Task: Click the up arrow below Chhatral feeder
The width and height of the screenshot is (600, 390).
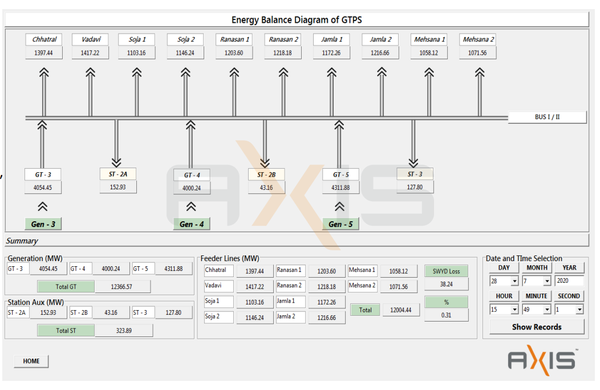Action: pos(44,92)
